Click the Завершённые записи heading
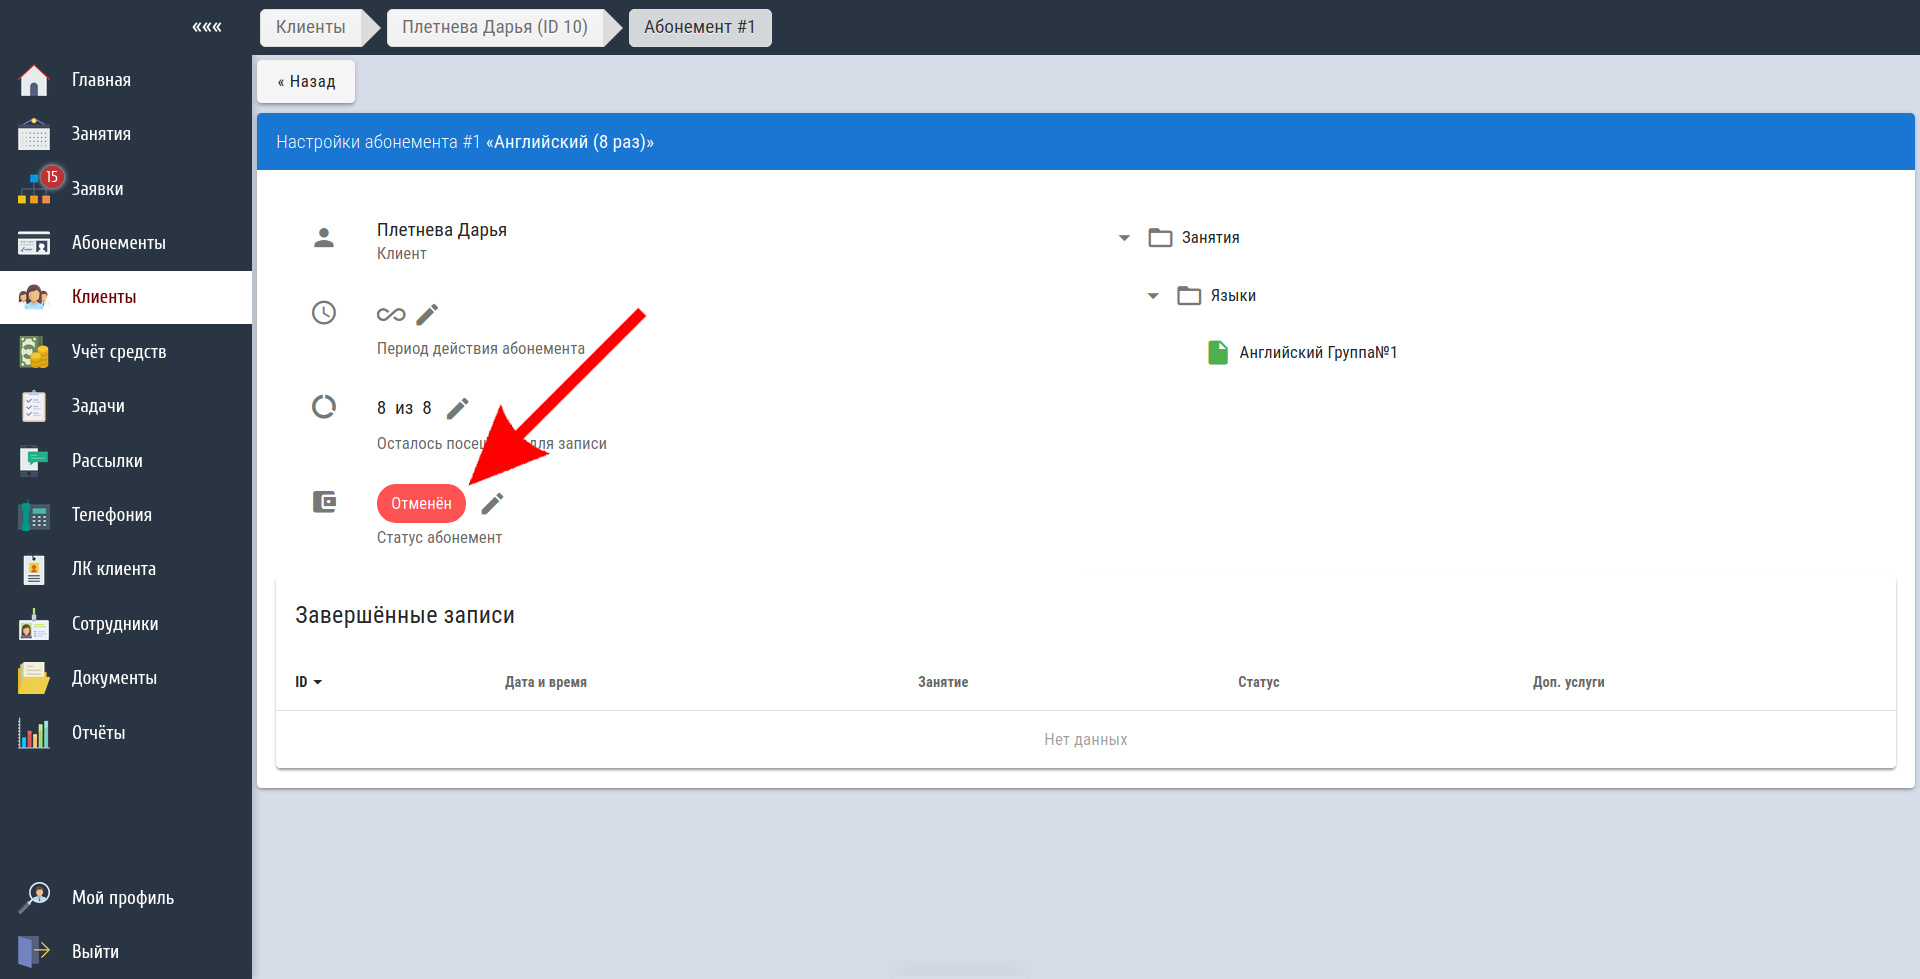Image resolution: width=1920 pixels, height=979 pixels. (405, 615)
